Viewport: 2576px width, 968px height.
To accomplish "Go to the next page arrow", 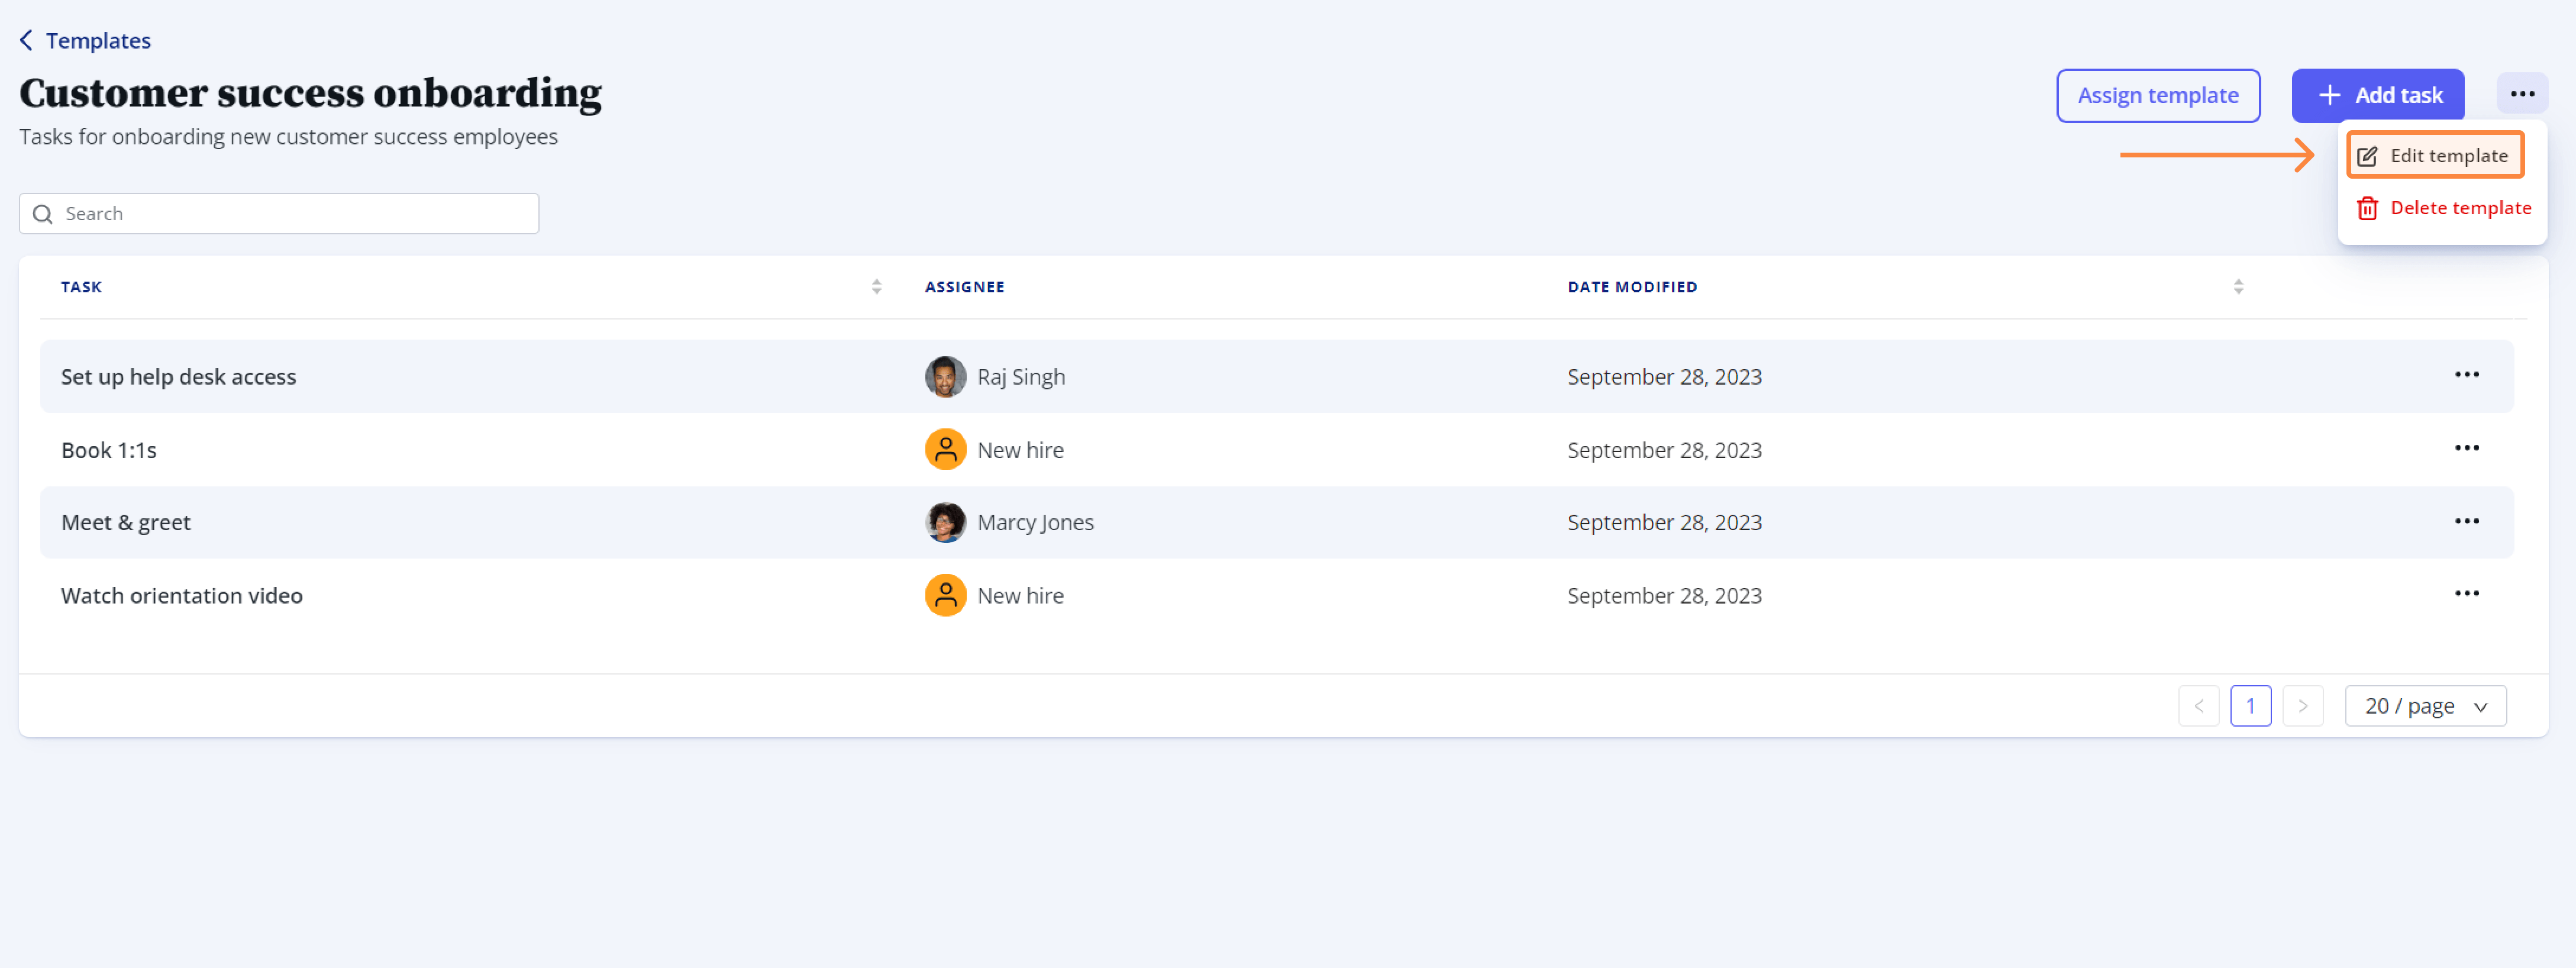I will pyautogui.click(x=2302, y=706).
